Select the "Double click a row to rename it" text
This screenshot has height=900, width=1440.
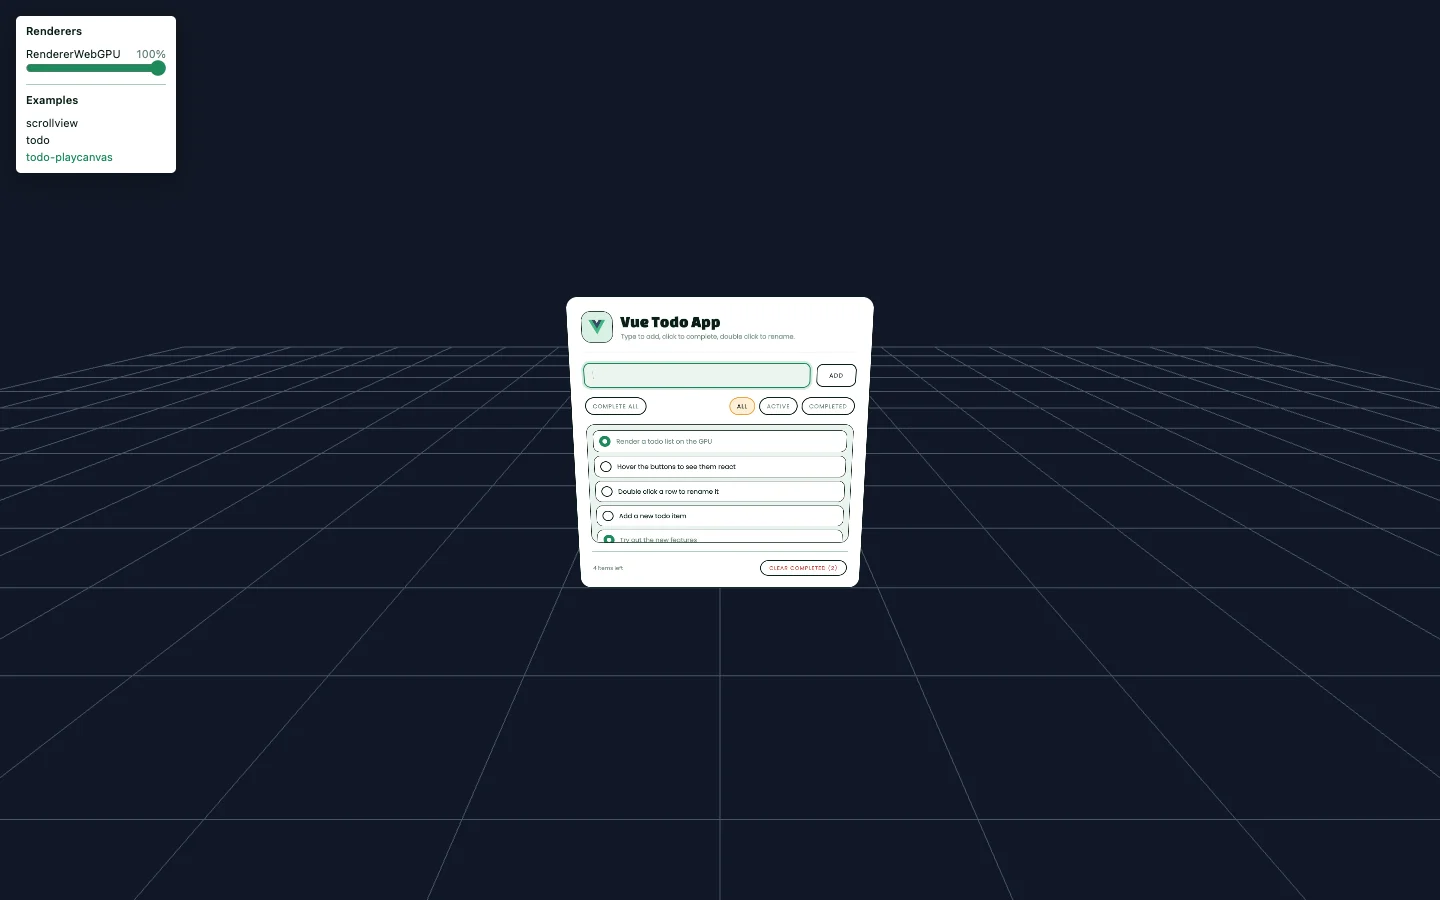(668, 491)
